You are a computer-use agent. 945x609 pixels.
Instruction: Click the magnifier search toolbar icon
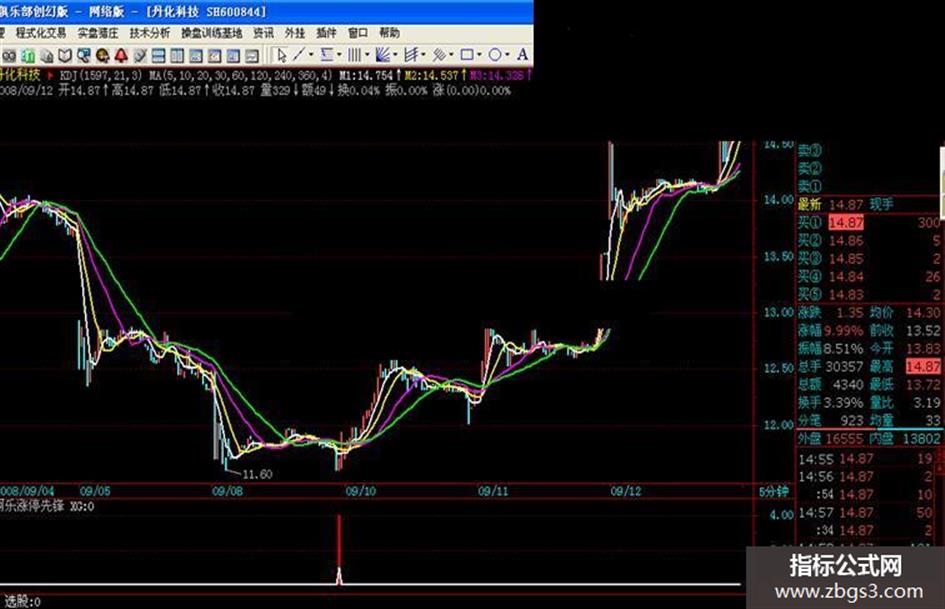(x=84, y=56)
